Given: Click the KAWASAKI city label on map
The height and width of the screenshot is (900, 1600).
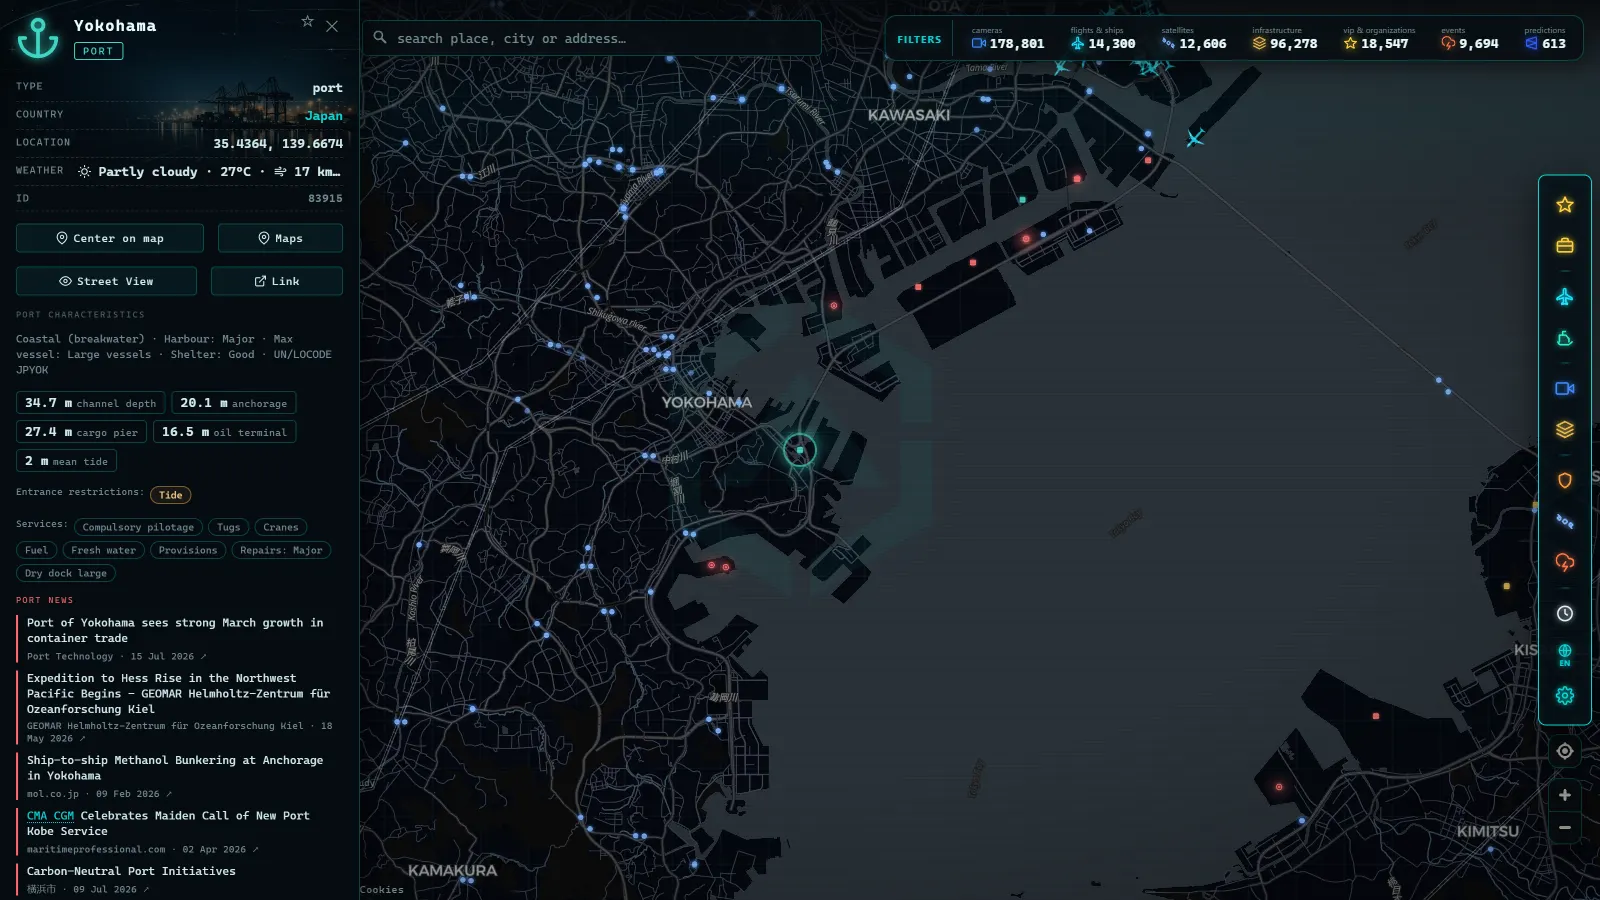Looking at the screenshot, I should (909, 115).
